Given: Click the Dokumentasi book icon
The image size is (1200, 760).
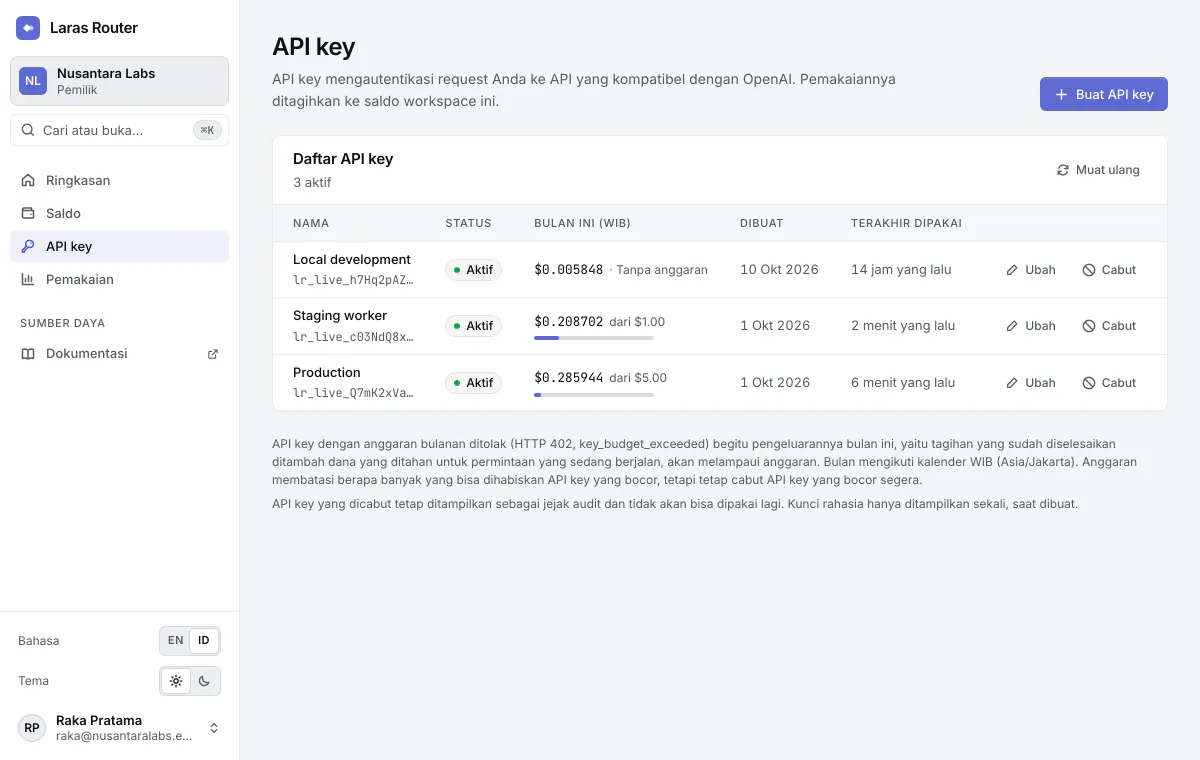Looking at the screenshot, I should click(28, 354).
